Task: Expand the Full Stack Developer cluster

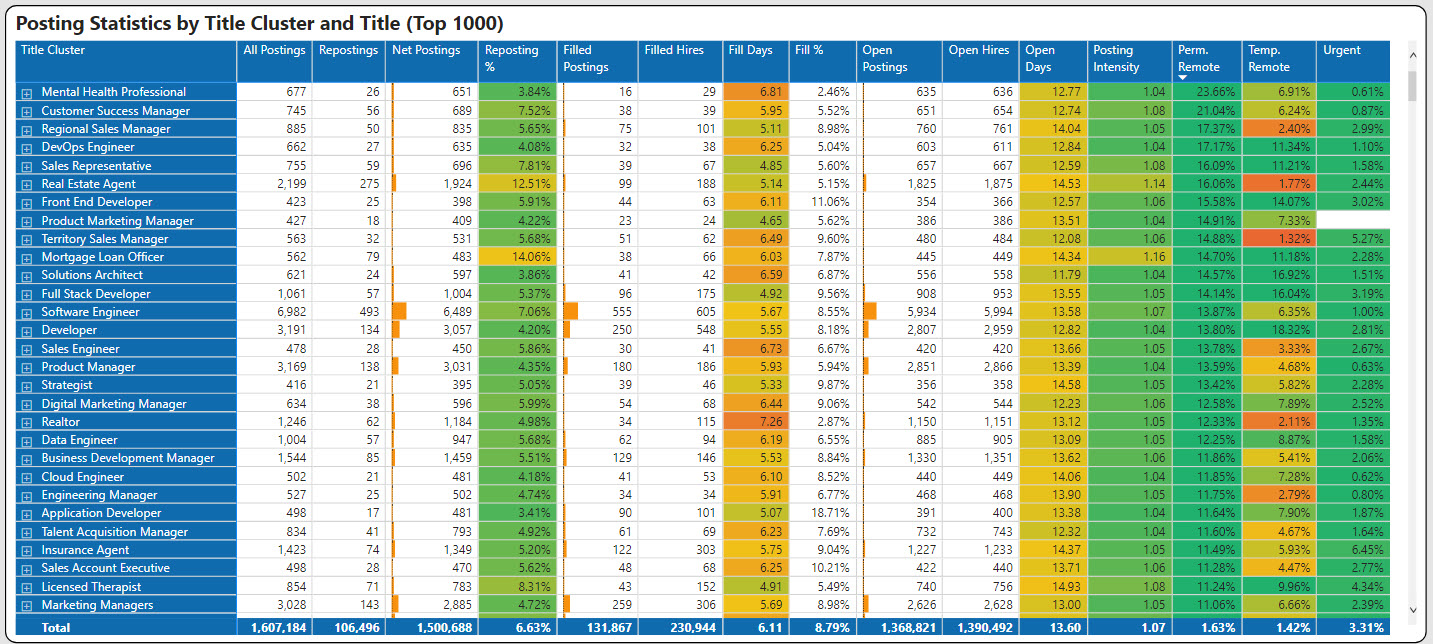Action: coord(27,294)
